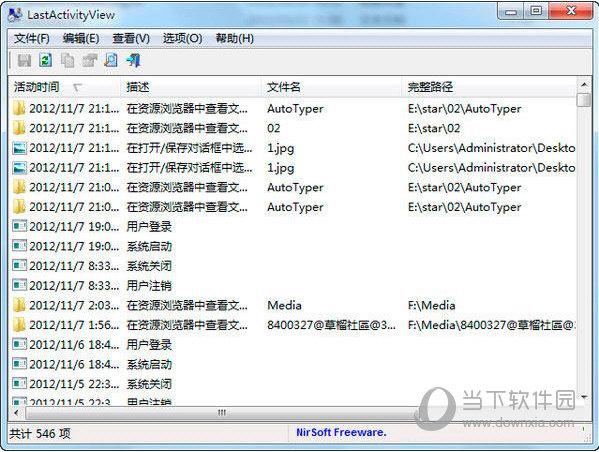Close the LastActivityView window
599x452 pixels.
pos(571,11)
